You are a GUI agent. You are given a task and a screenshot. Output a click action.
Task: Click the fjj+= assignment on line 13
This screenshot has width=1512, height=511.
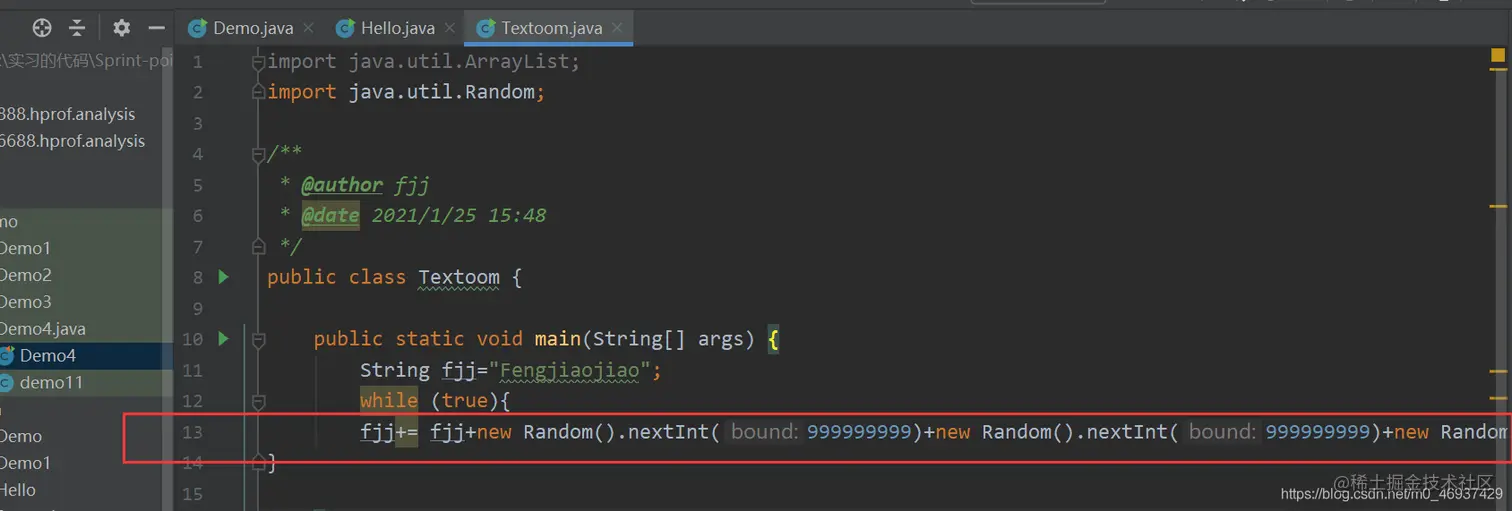click(389, 432)
